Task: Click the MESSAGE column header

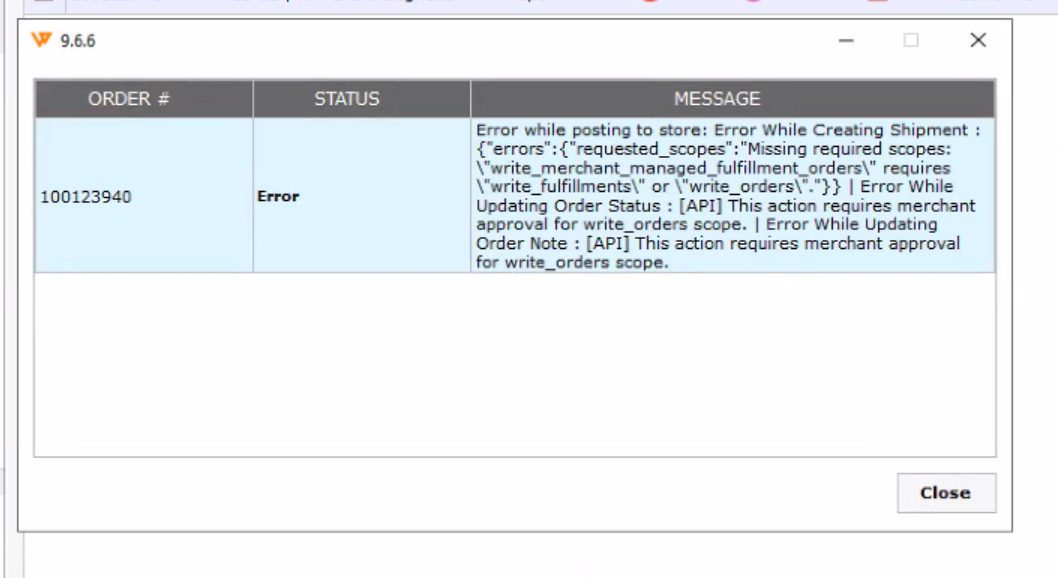Action: 733,99
